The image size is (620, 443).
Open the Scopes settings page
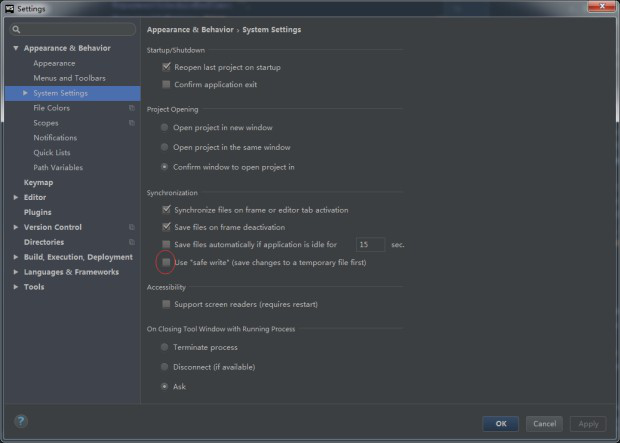(x=46, y=123)
